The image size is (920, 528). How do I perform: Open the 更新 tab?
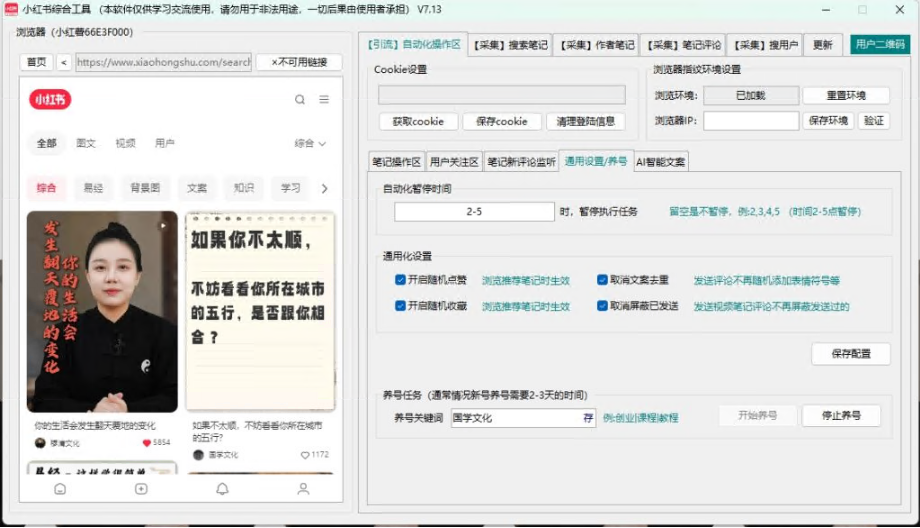coord(823,45)
